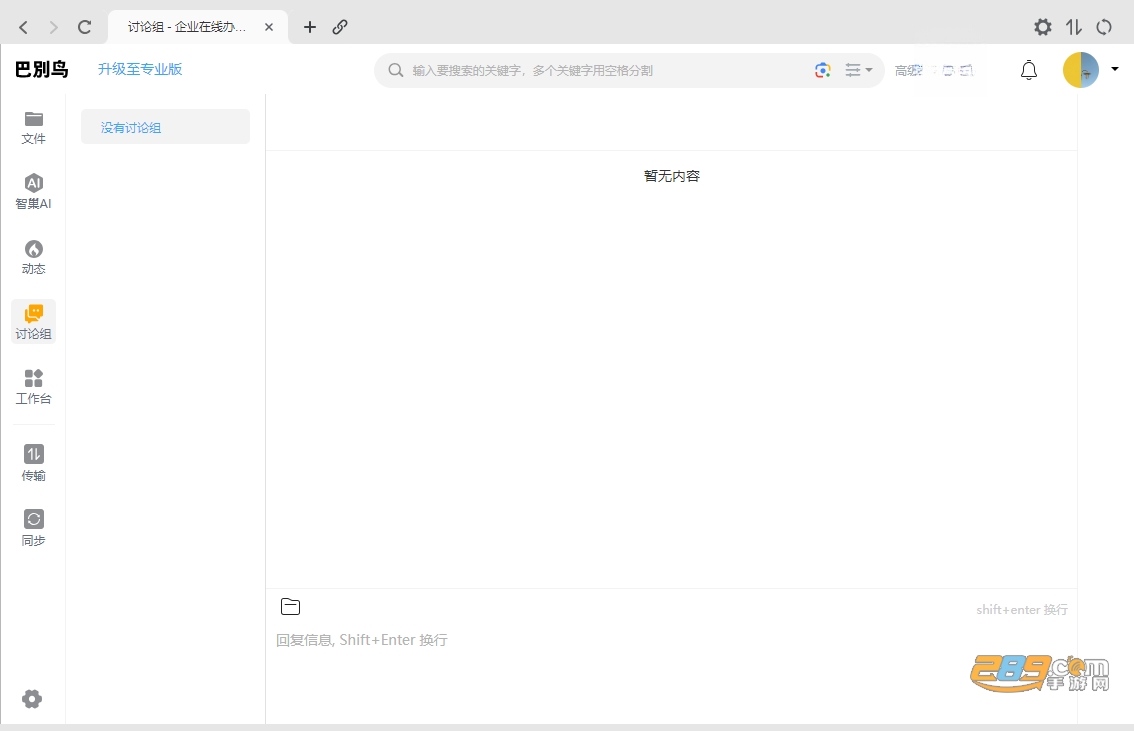This screenshot has width=1134, height=731.
Task: Click 升级至专业版 upgrade link
Action: coord(140,69)
